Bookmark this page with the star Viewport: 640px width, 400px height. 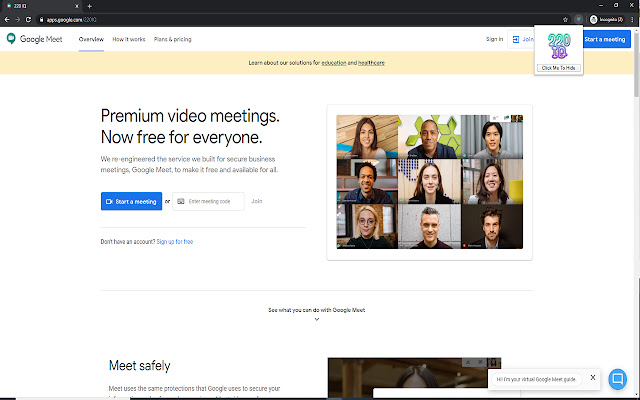565,19
